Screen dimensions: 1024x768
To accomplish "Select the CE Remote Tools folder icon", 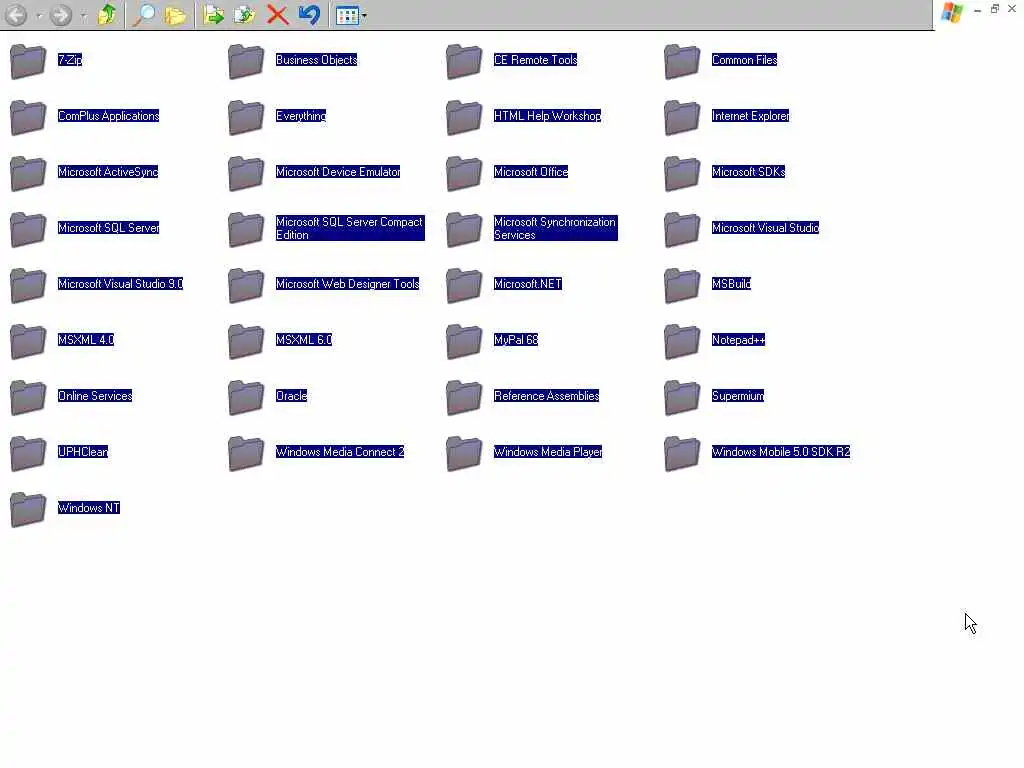I will tap(464, 61).
